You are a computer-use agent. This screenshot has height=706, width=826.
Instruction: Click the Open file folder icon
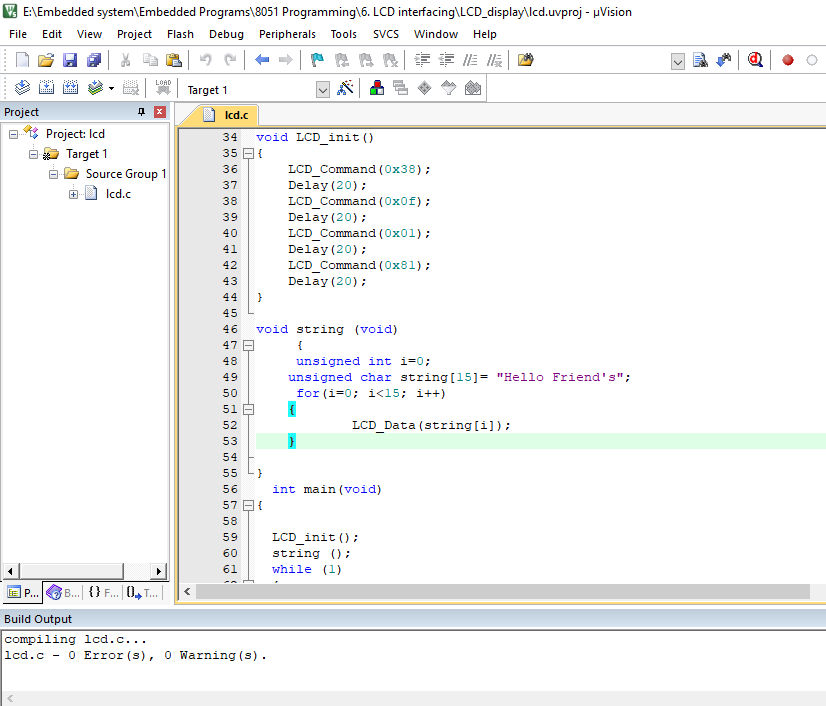click(46, 60)
